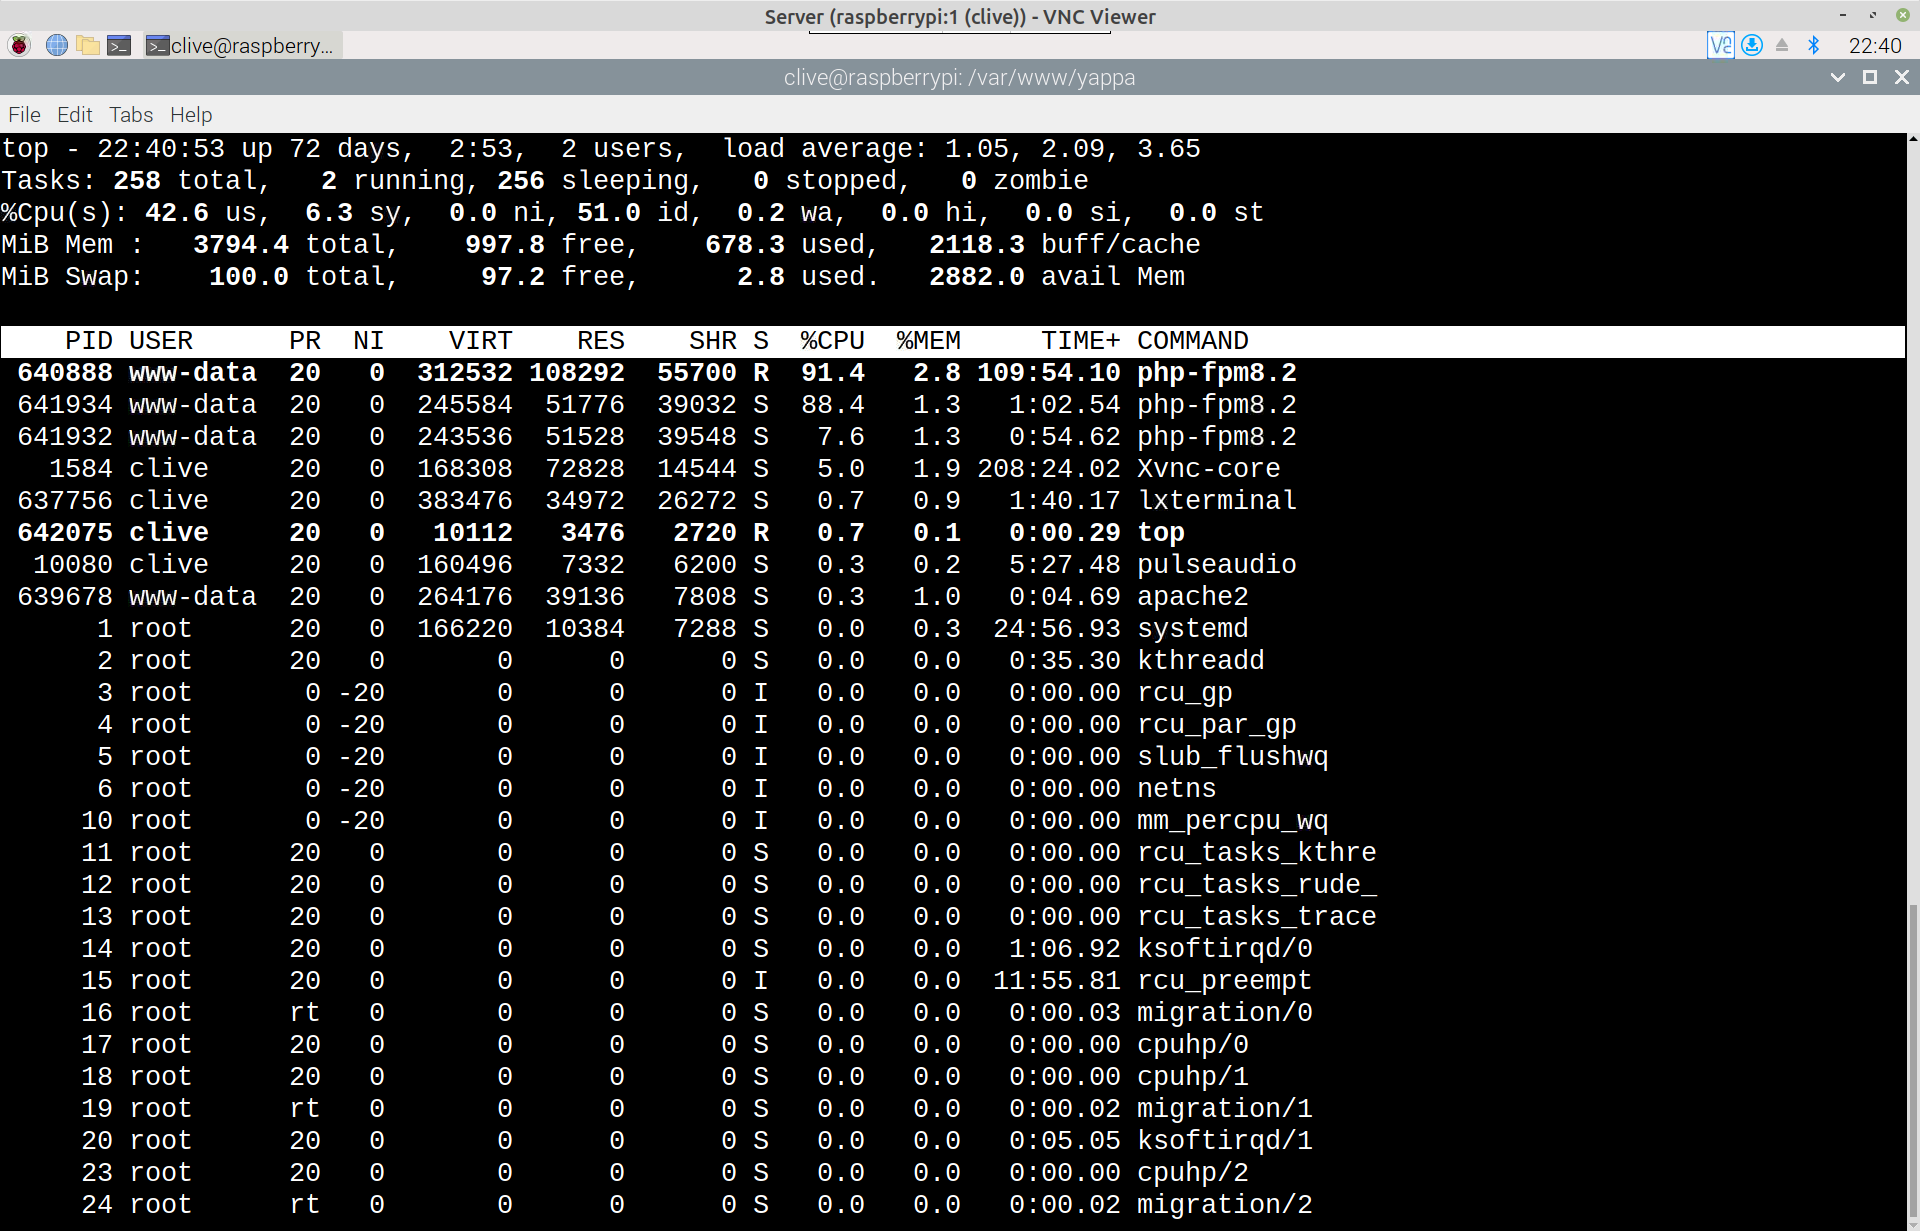Open the file manager folder icon
The height and width of the screenshot is (1231, 1920).
coord(88,45)
